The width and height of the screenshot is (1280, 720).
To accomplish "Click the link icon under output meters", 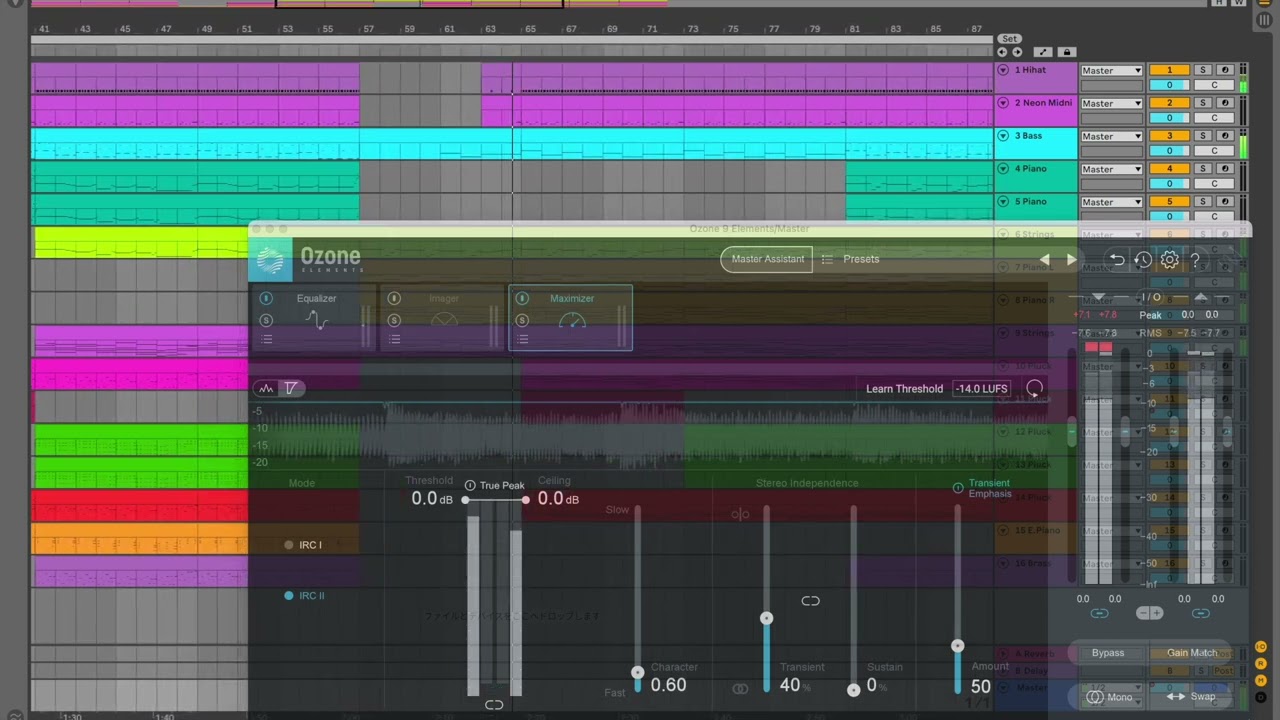I will [1201, 613].
